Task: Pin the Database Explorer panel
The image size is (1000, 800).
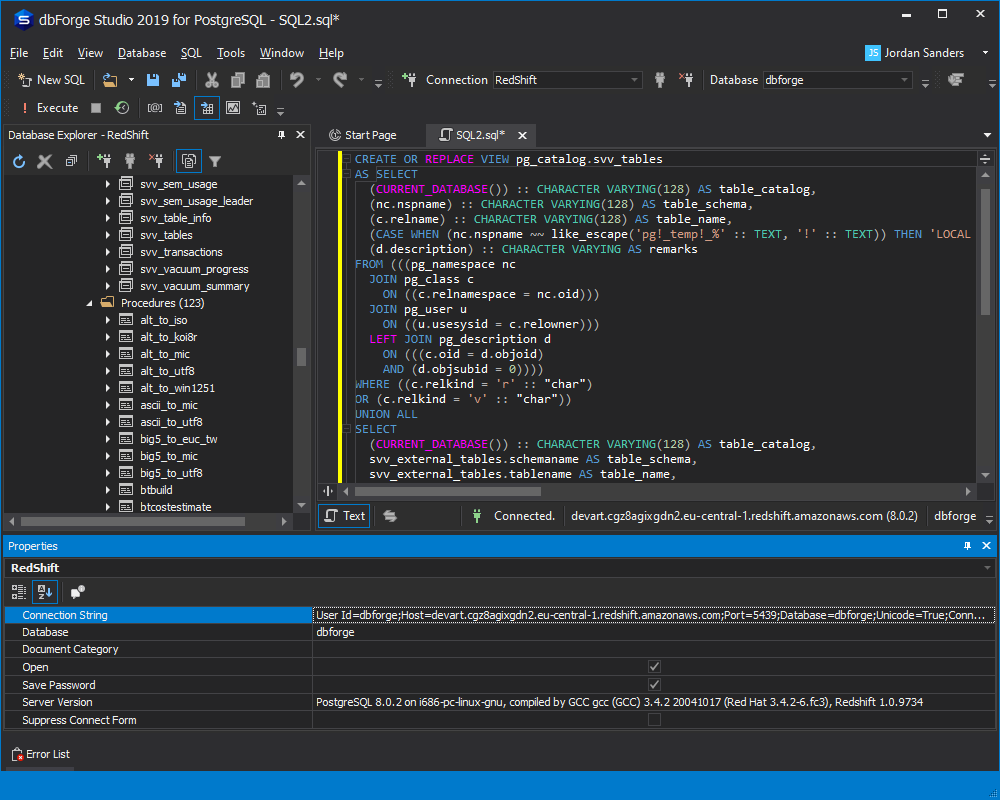Action: tap(281, 135)
